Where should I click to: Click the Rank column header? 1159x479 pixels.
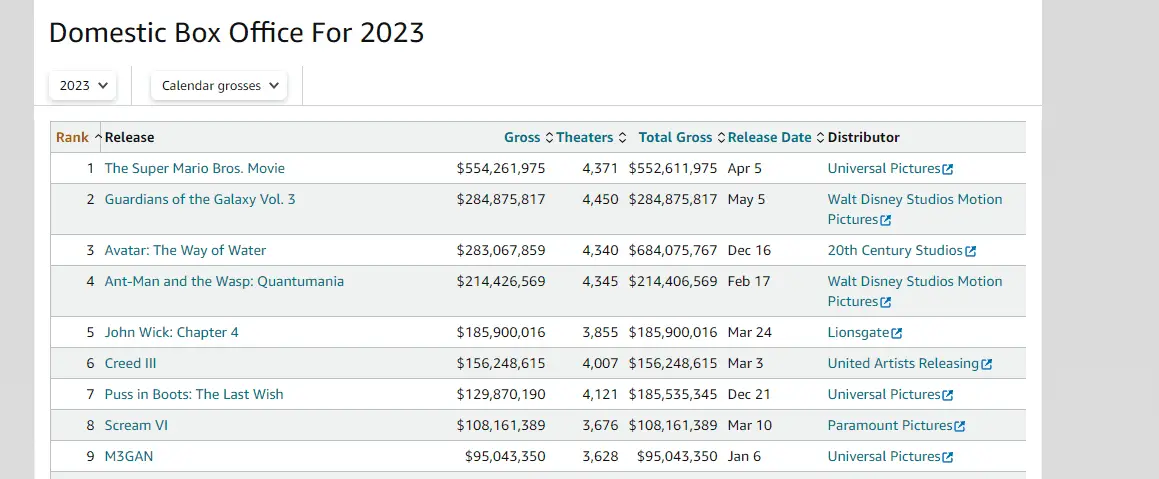click(x=72, y=138)
